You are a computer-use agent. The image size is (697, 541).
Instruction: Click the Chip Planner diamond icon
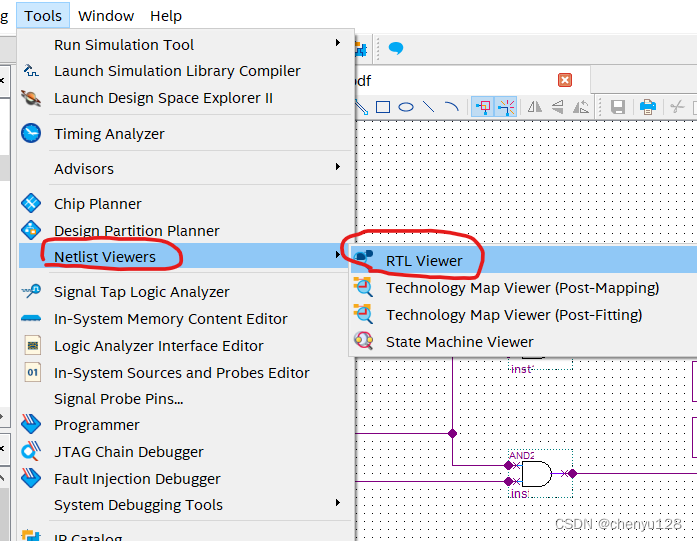31,203
